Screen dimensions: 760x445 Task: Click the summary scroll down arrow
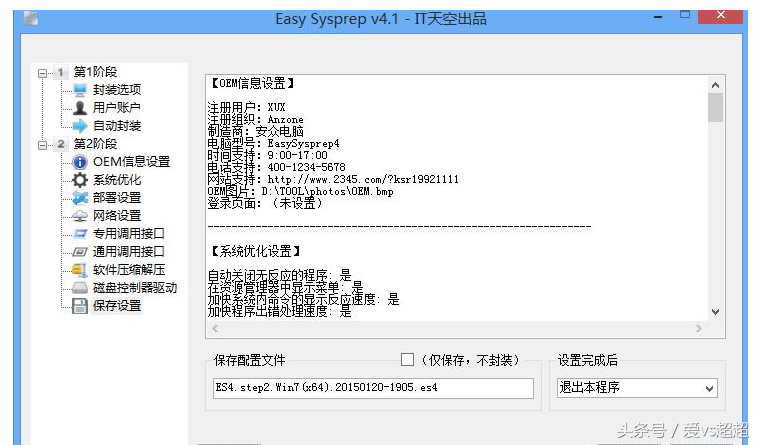coord(715,312)
